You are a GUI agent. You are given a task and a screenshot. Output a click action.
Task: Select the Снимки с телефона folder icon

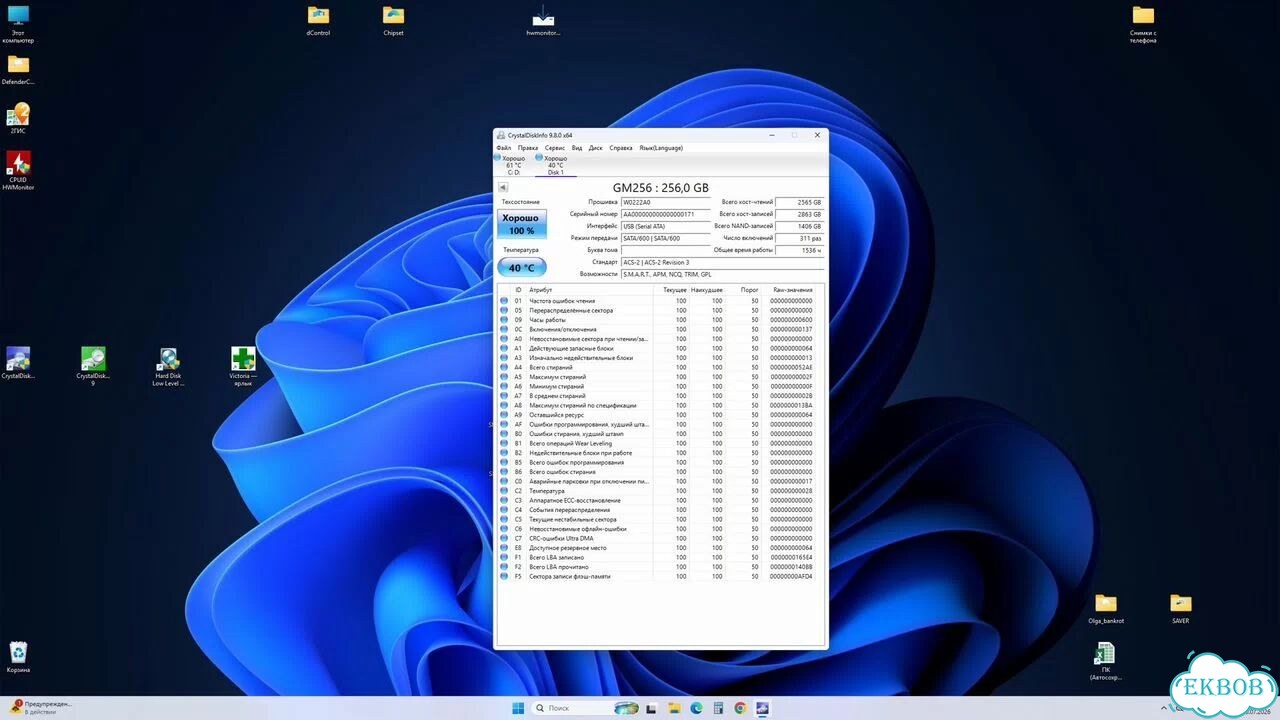[x=1143, y=24]
